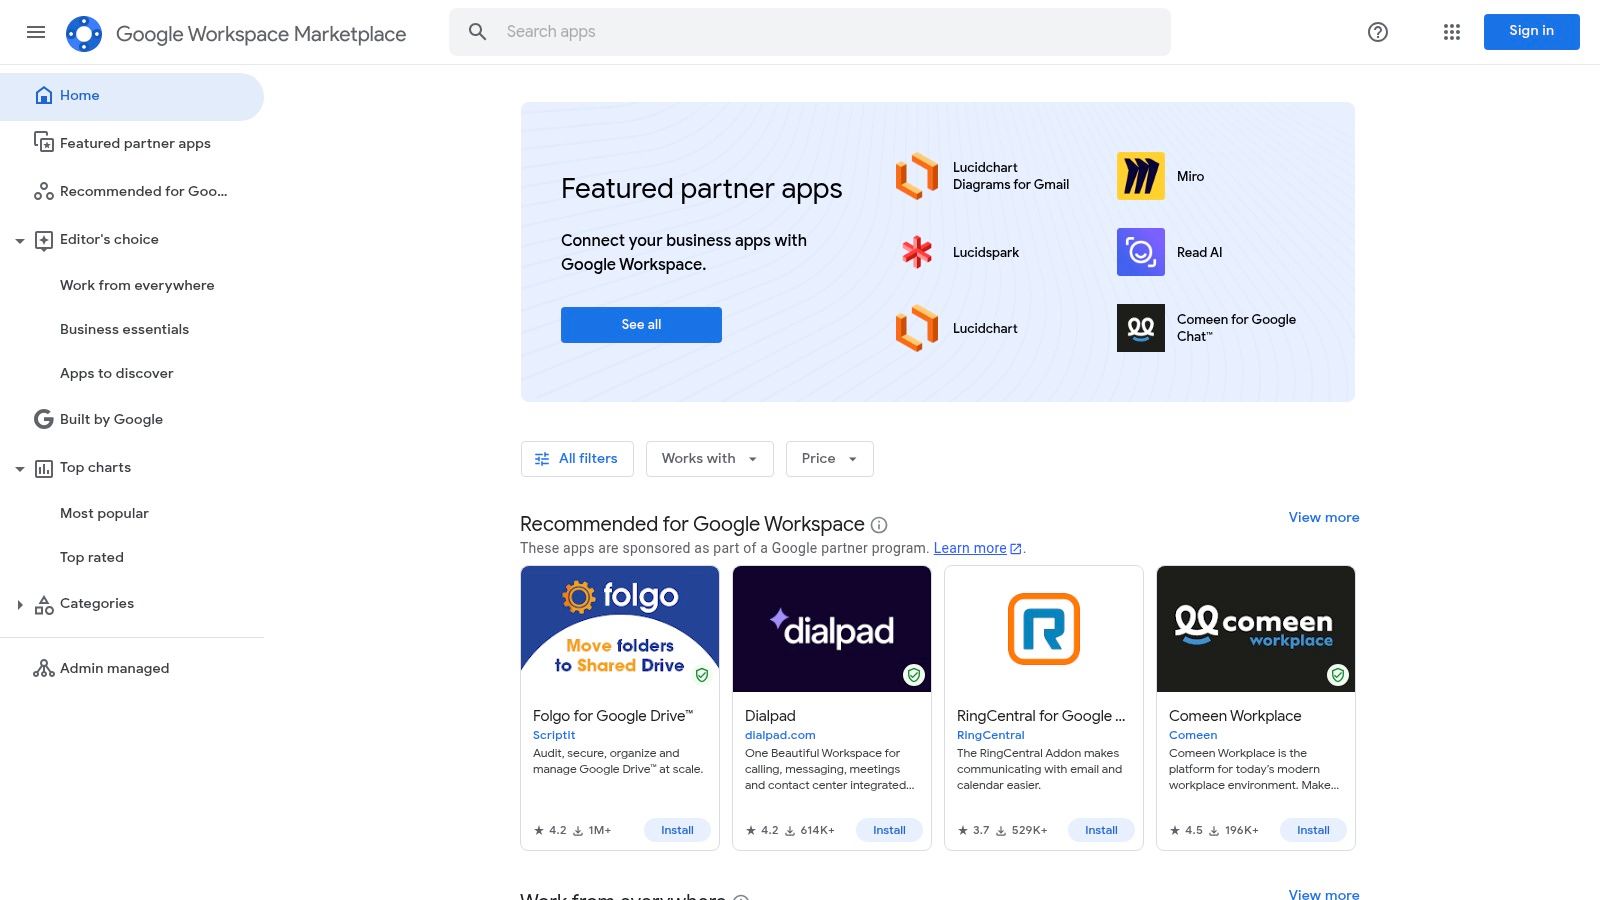The width and height of the screenshot is (1600, 900).
Task: Click the Editor's choice sidebar icon
Action: point(44,240)
